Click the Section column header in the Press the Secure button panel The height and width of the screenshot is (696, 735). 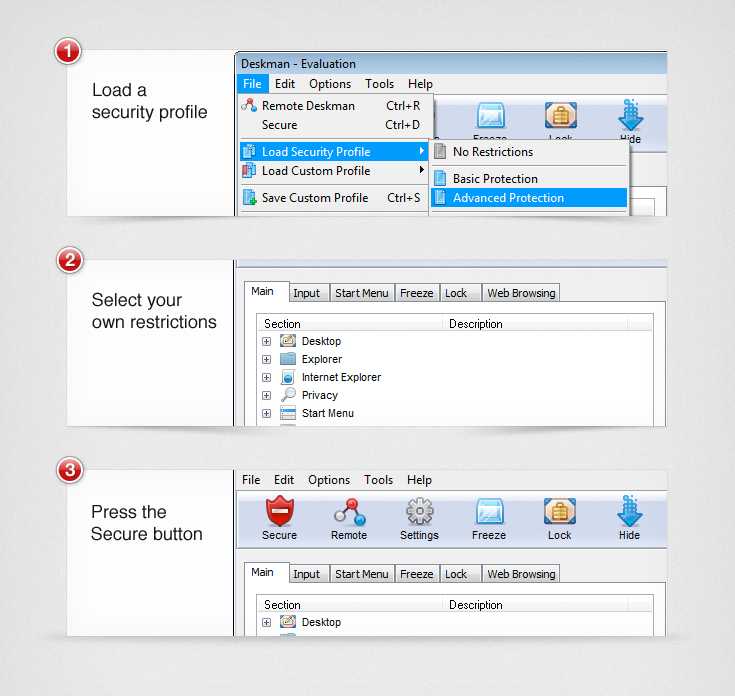pyautogui.click(x=350, y=605)
